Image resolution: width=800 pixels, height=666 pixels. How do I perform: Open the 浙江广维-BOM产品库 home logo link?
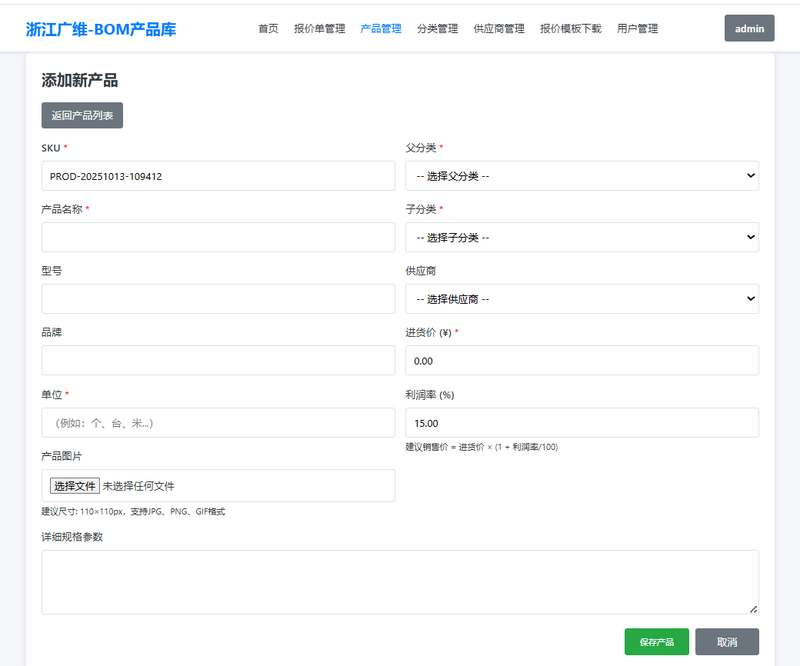[x=101, y=29]
